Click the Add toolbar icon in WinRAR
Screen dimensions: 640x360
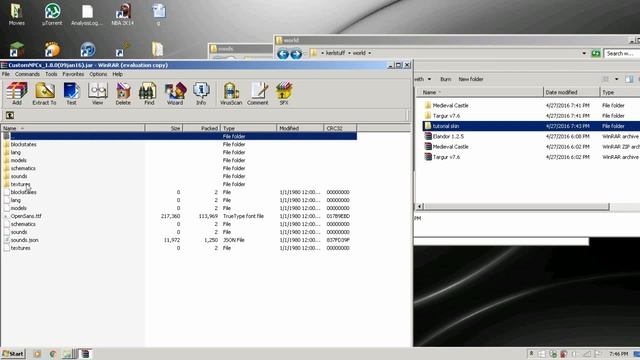17,93
